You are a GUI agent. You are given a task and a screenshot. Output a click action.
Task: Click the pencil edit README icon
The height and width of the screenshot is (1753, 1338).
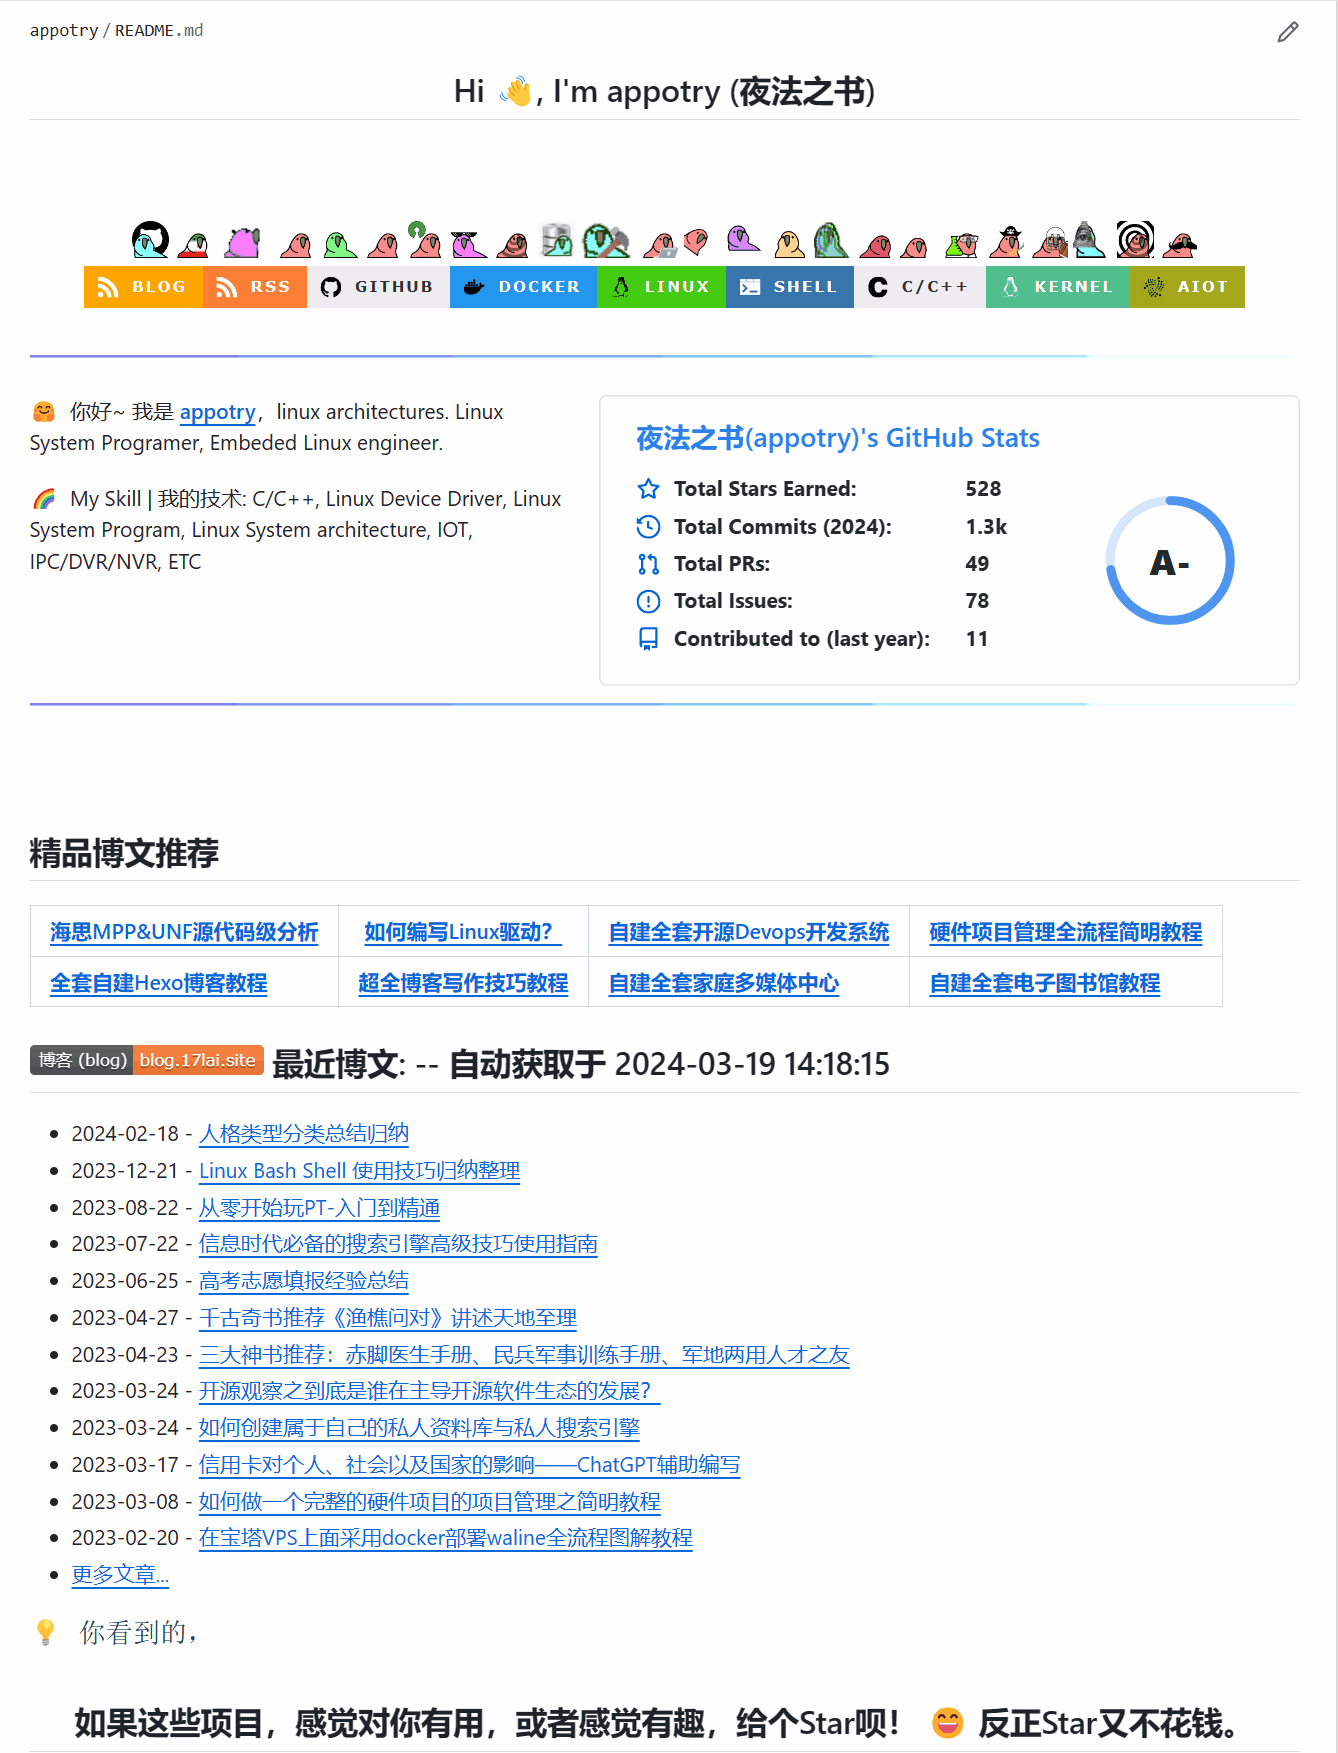1287,32
